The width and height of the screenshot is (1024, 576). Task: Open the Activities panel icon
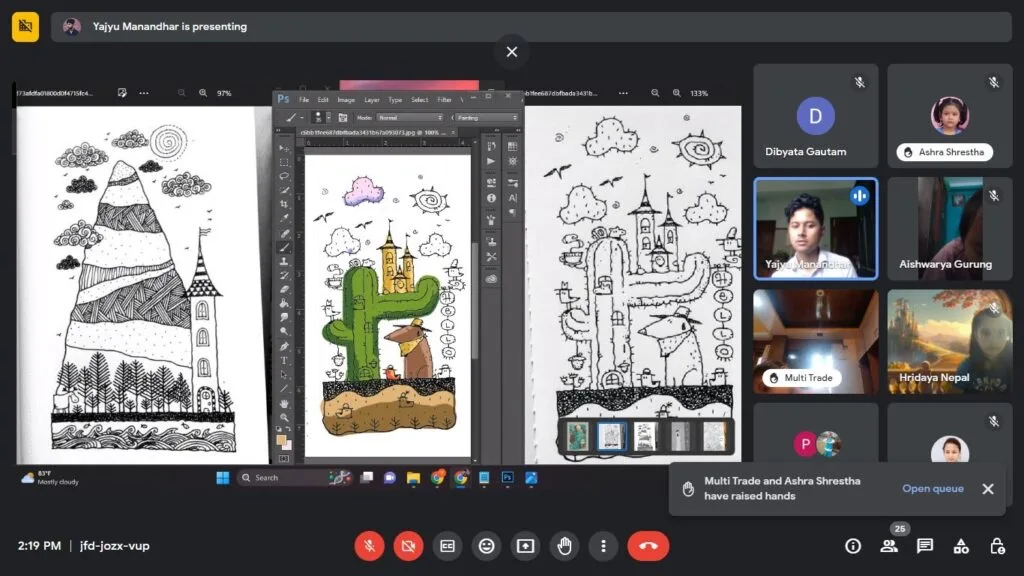pyautogui.click(x=961, y=546)
